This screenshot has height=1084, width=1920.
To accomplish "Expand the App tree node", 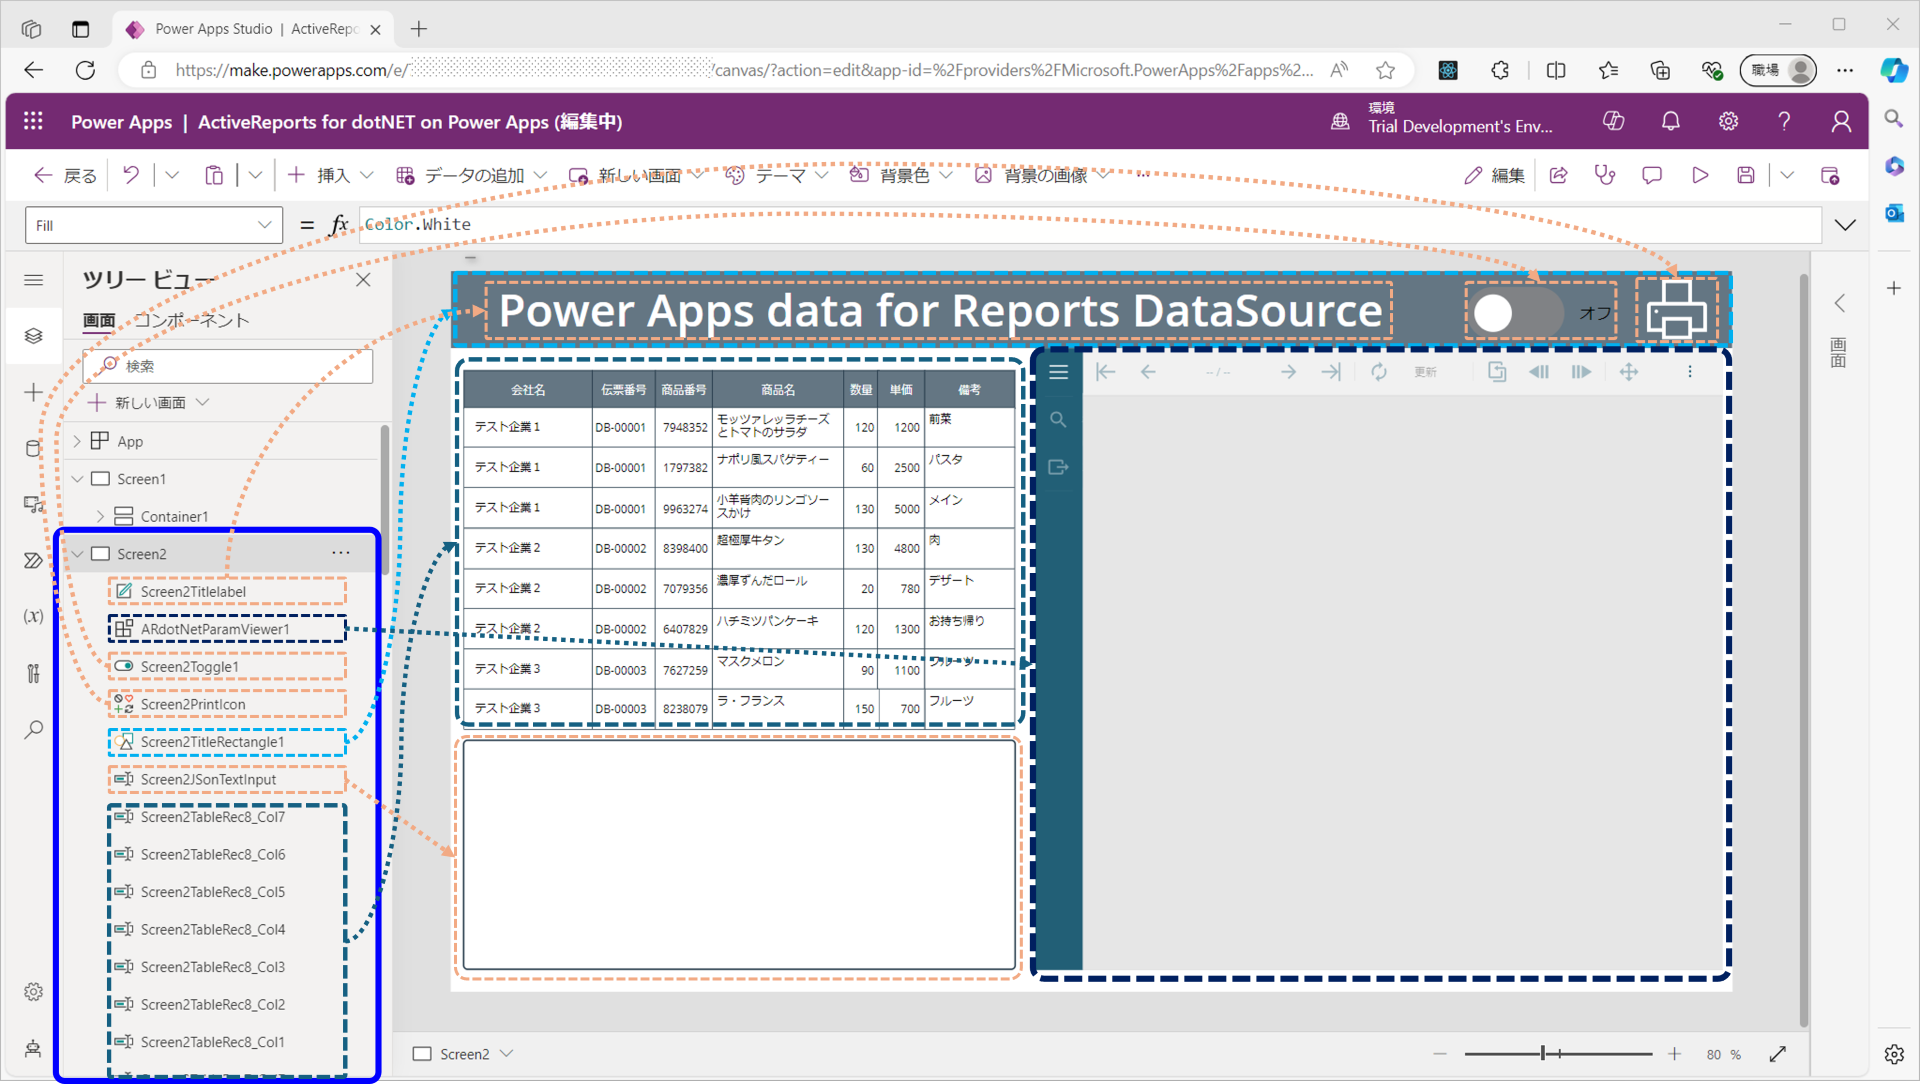I will click(77, 441).
